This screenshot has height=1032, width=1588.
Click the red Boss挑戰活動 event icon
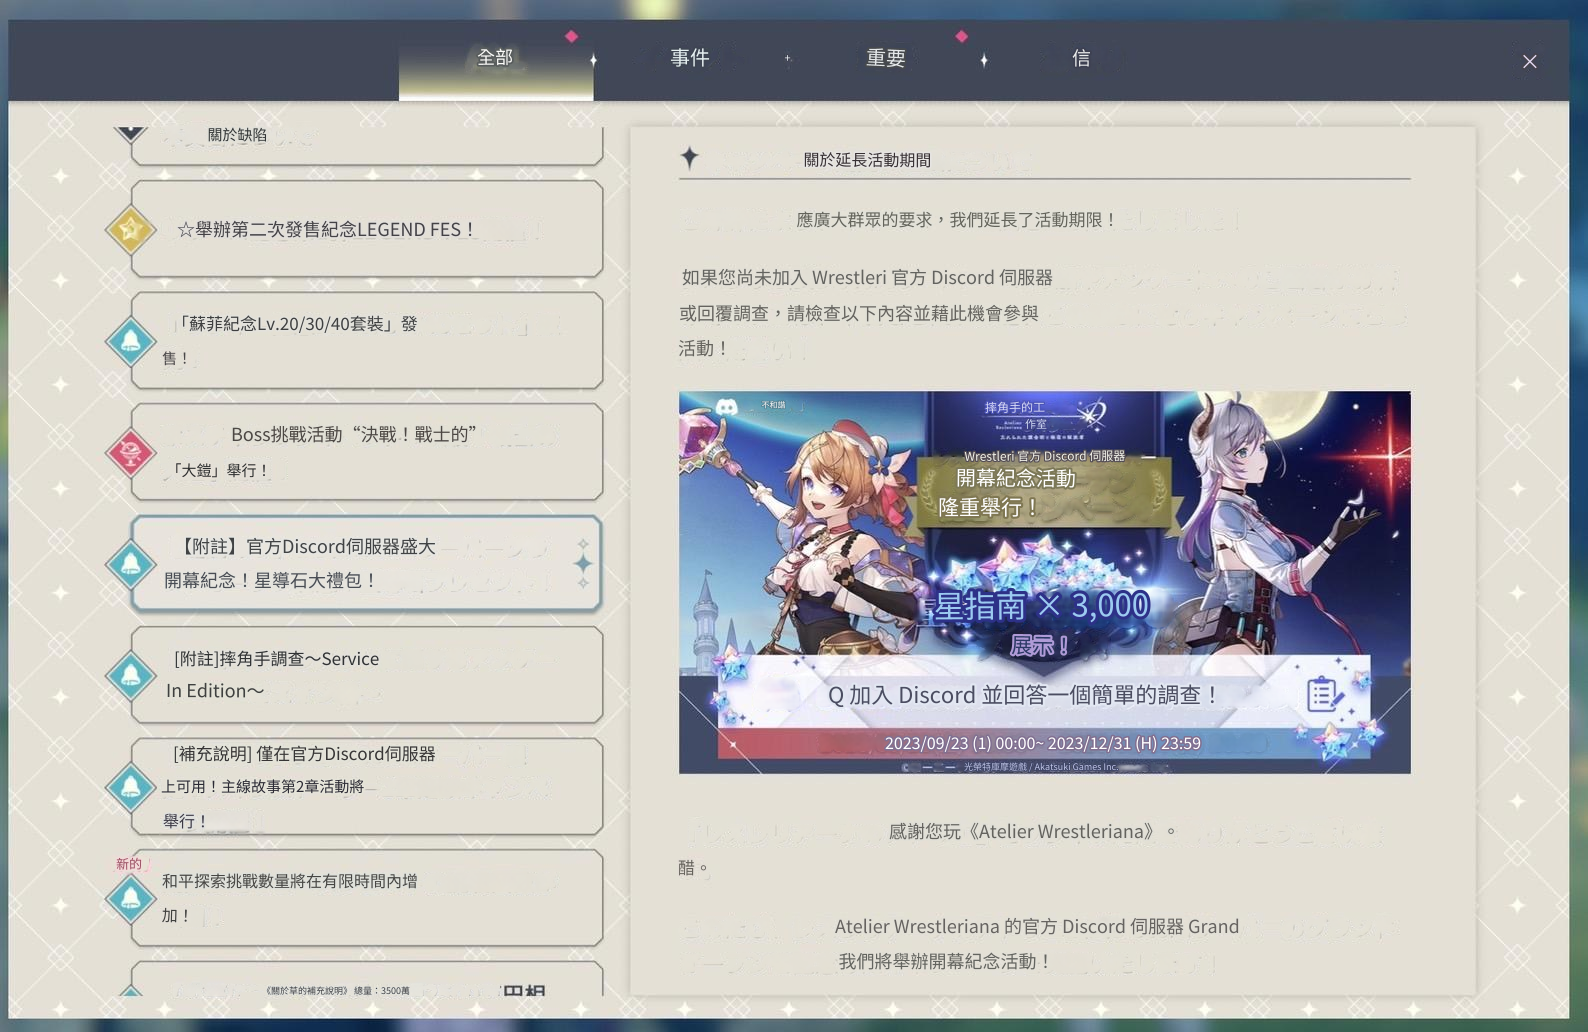[130, 452]
